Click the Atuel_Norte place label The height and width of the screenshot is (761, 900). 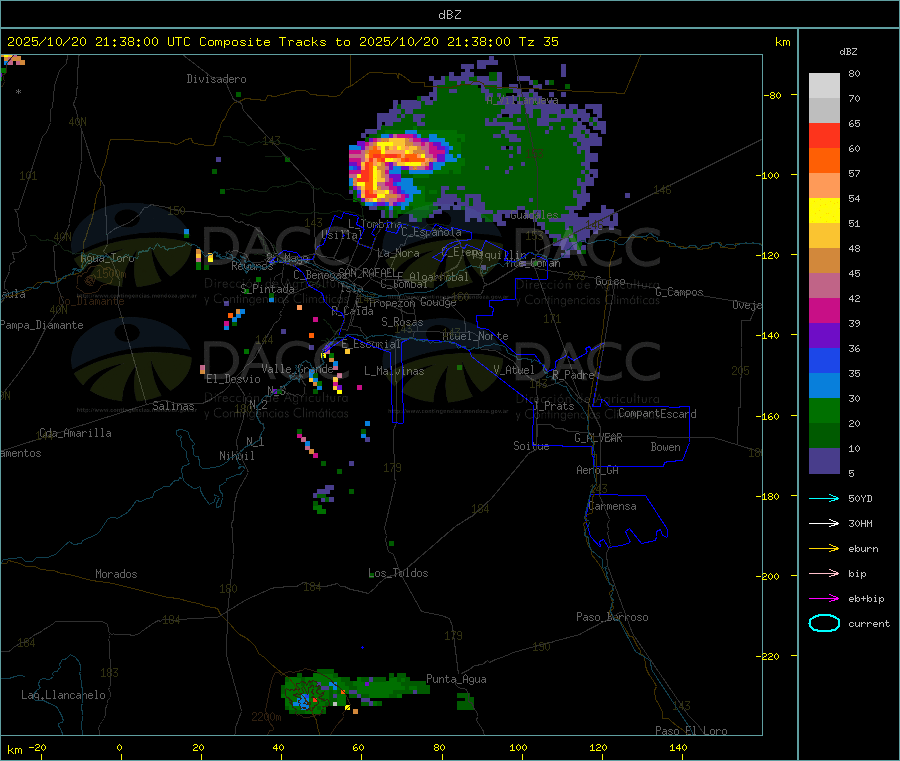coord(475,336)
